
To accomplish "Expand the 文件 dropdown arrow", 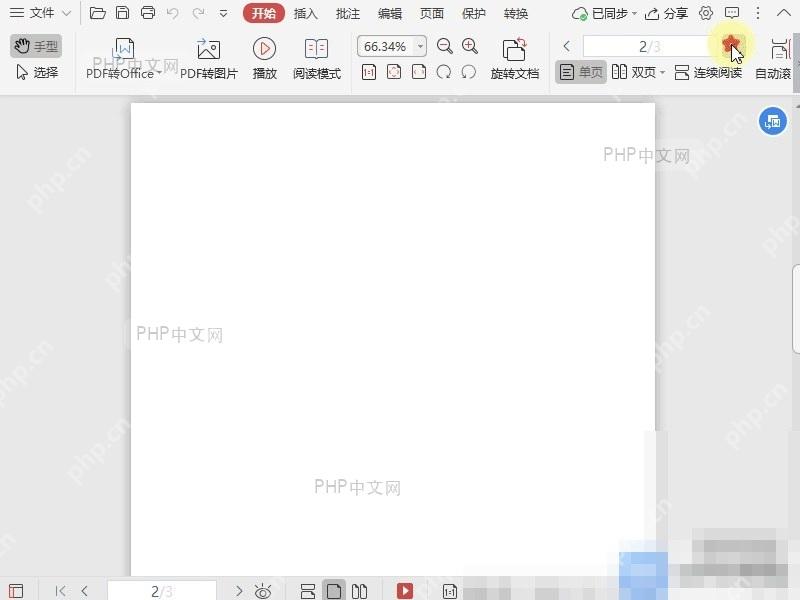I will [66, 13].
